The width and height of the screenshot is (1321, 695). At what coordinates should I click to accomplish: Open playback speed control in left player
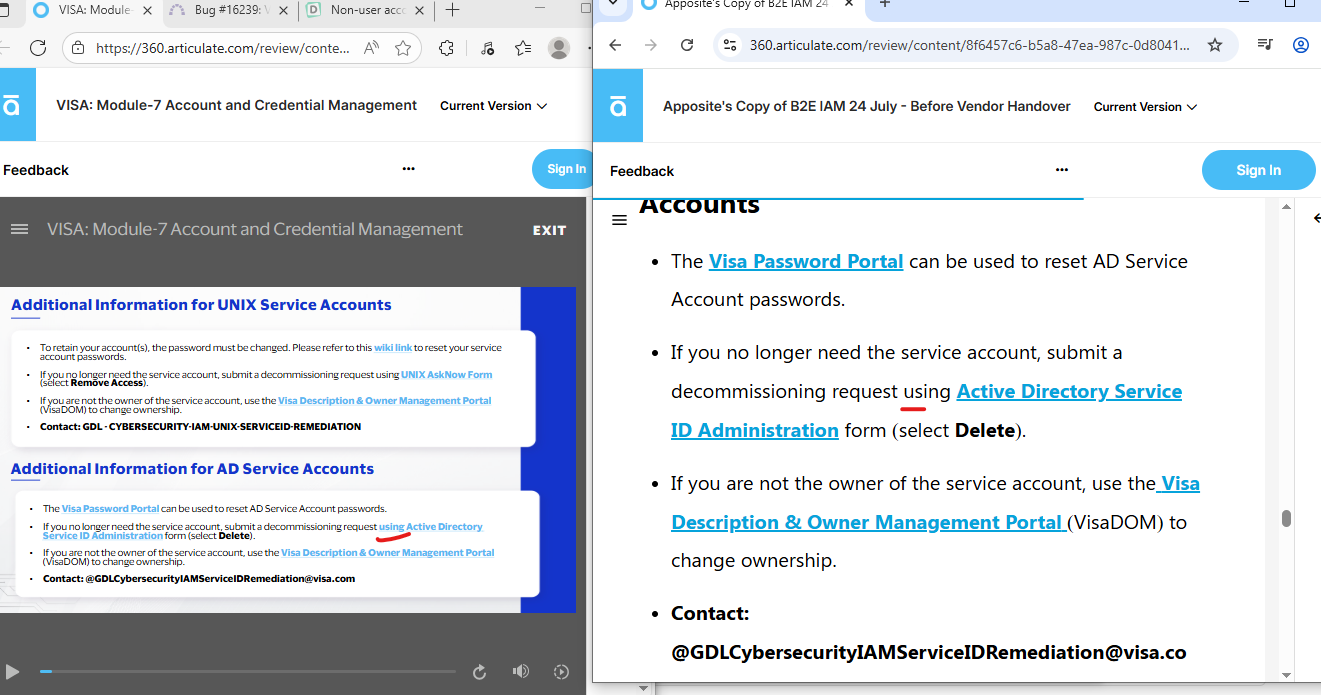tap(561, 672)
